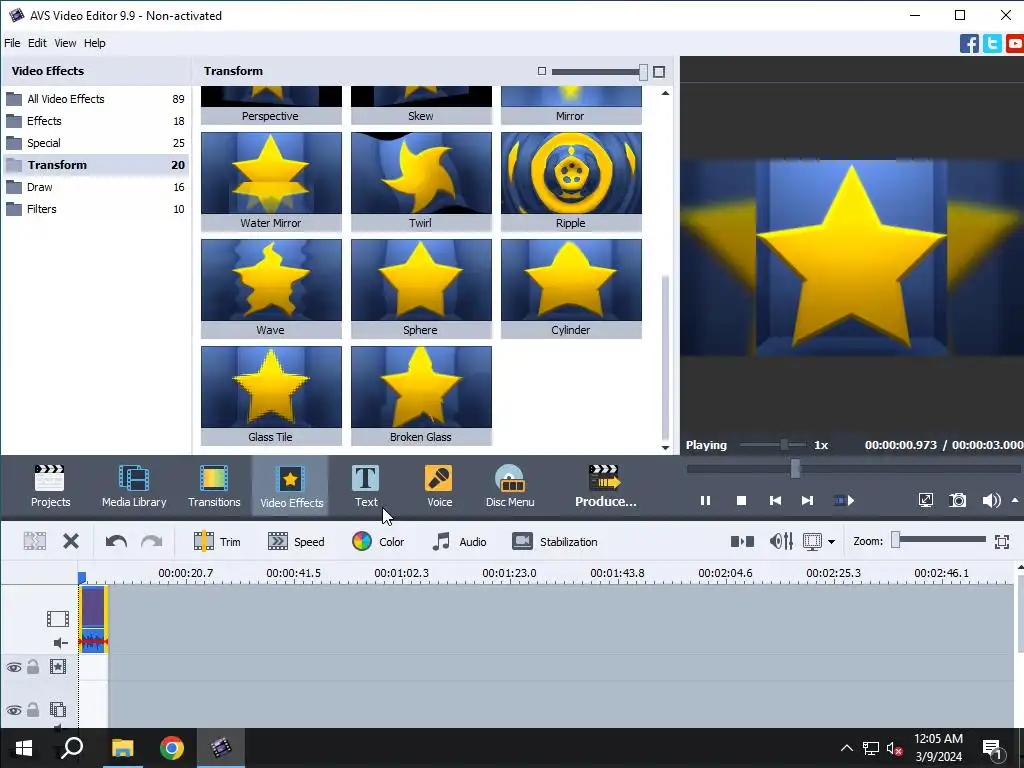Screen dimensions: 1024x768
Task: Open the File menu
Action: (x=12, y=43)
